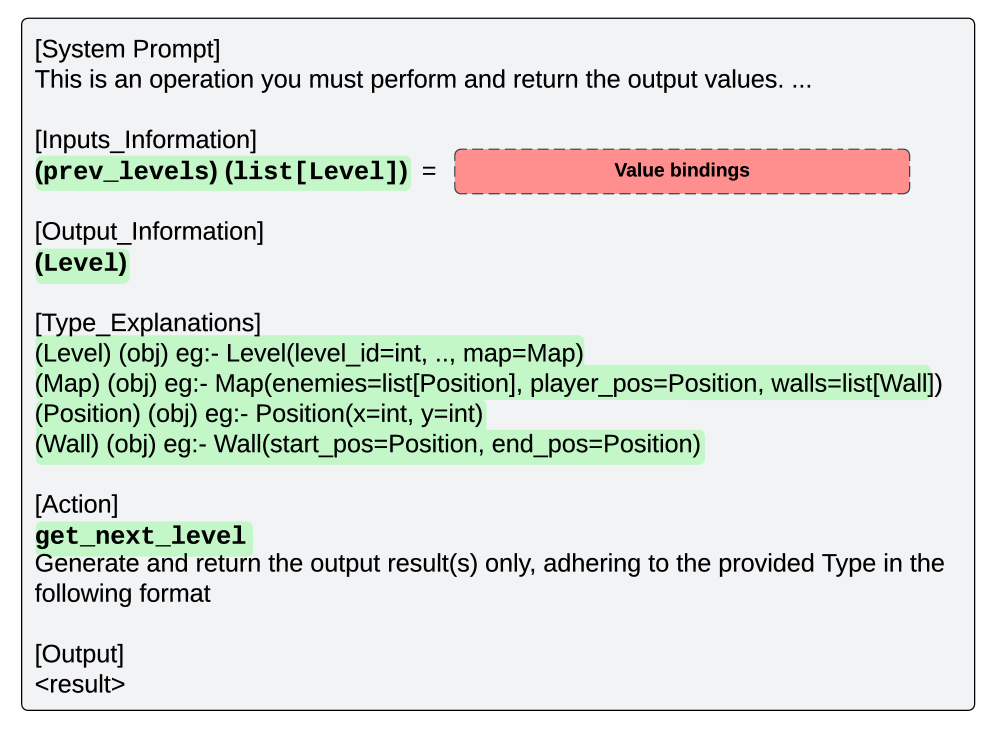Click the 'Generate and return the output' instruction
Image resolution: width=995 pixels, height=732 pixels.
click(489, 563)
